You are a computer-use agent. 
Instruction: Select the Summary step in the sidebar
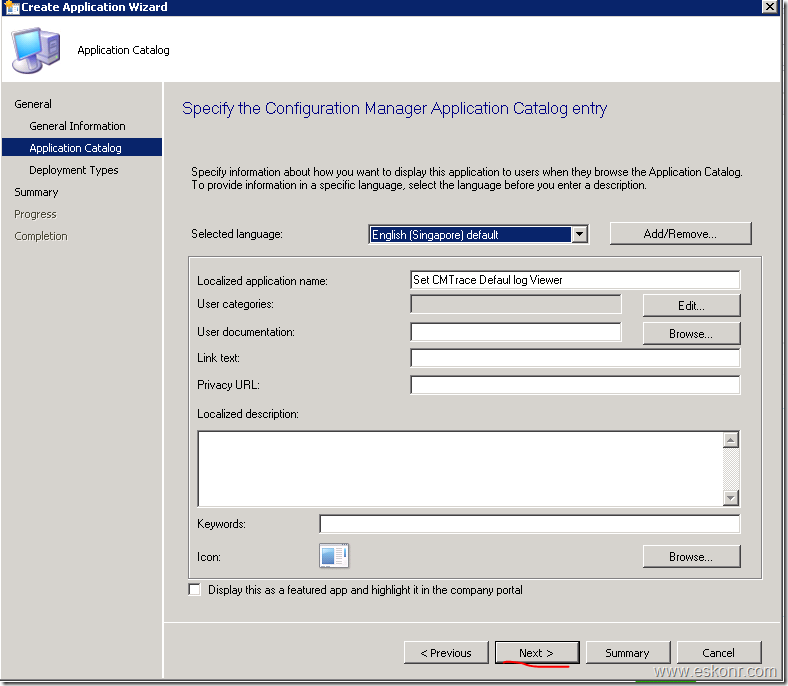36,192
